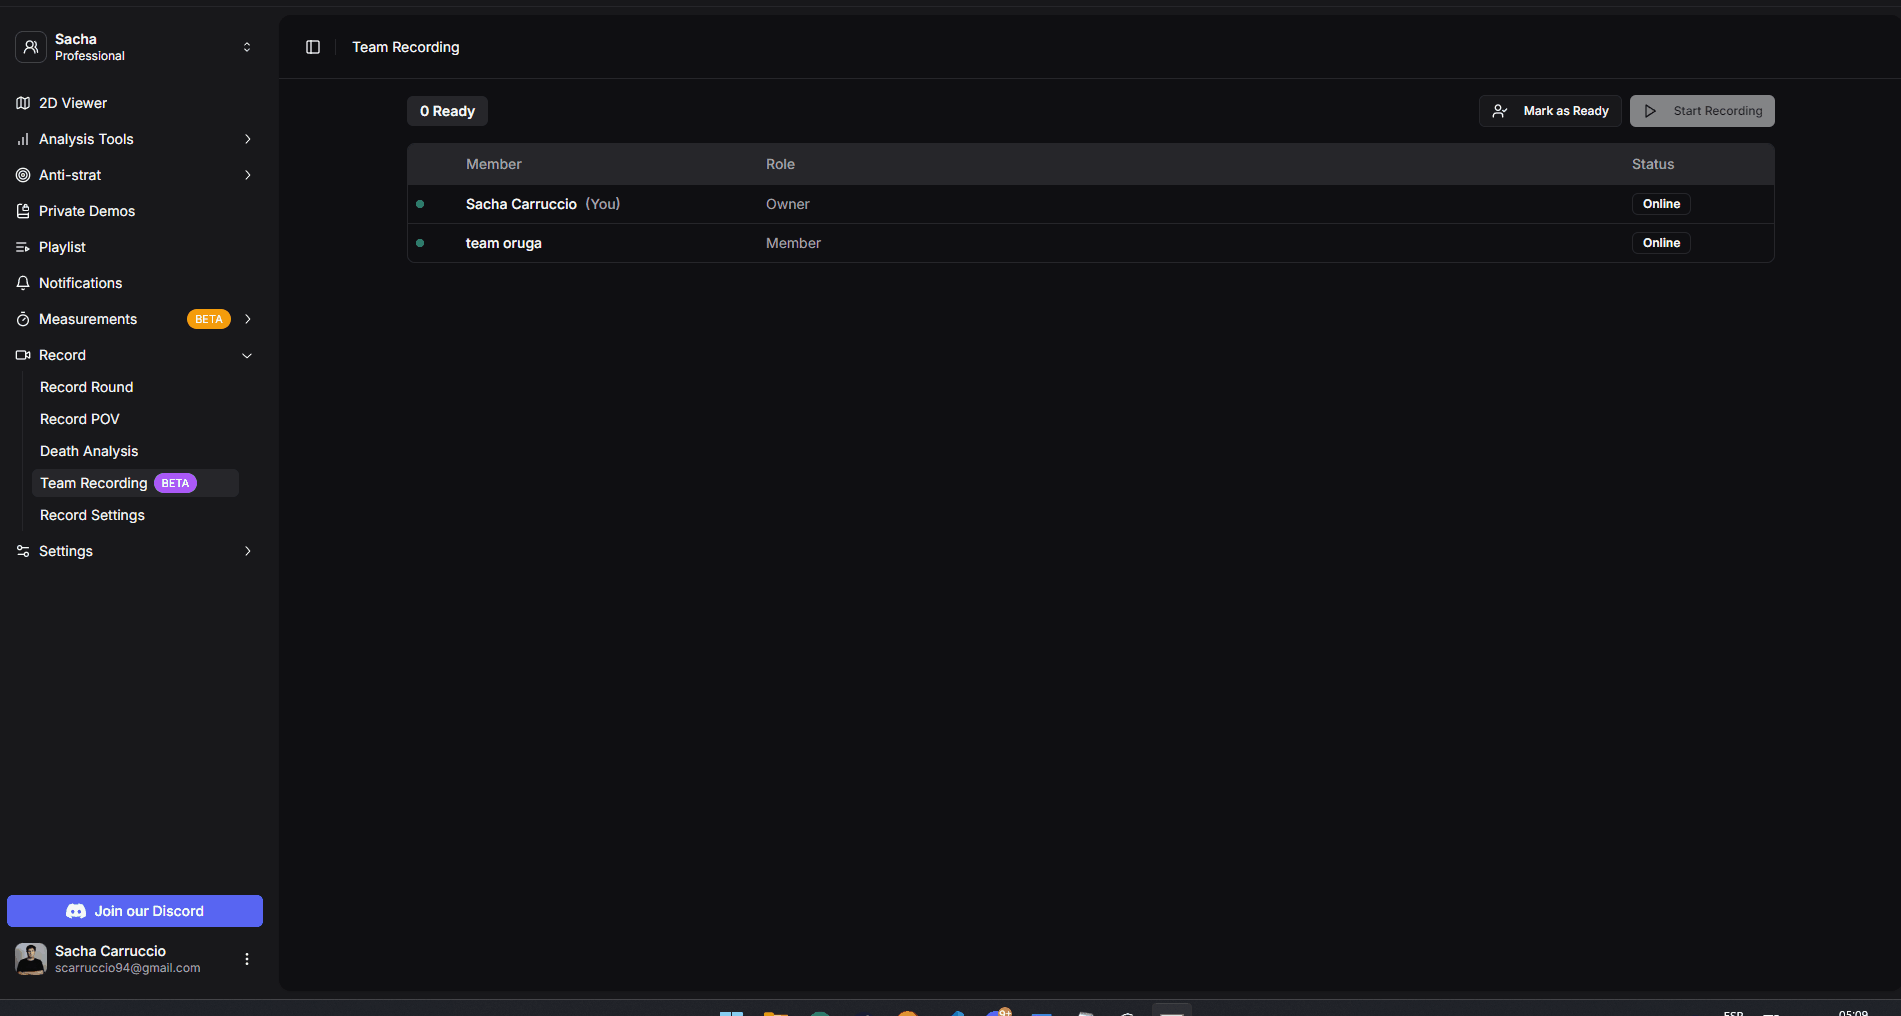The height and width of the screenshot is (1016, 1901).
Task: Click team oruga's Online status badge
Action: [x=1660, y=242]
